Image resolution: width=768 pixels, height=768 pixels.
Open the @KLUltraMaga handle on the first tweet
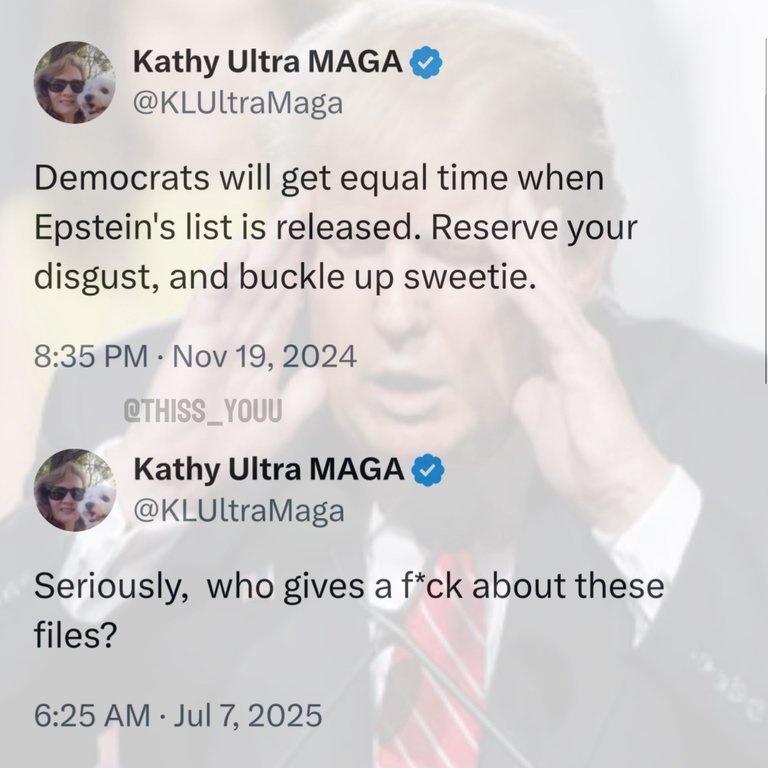coord(238,104)
